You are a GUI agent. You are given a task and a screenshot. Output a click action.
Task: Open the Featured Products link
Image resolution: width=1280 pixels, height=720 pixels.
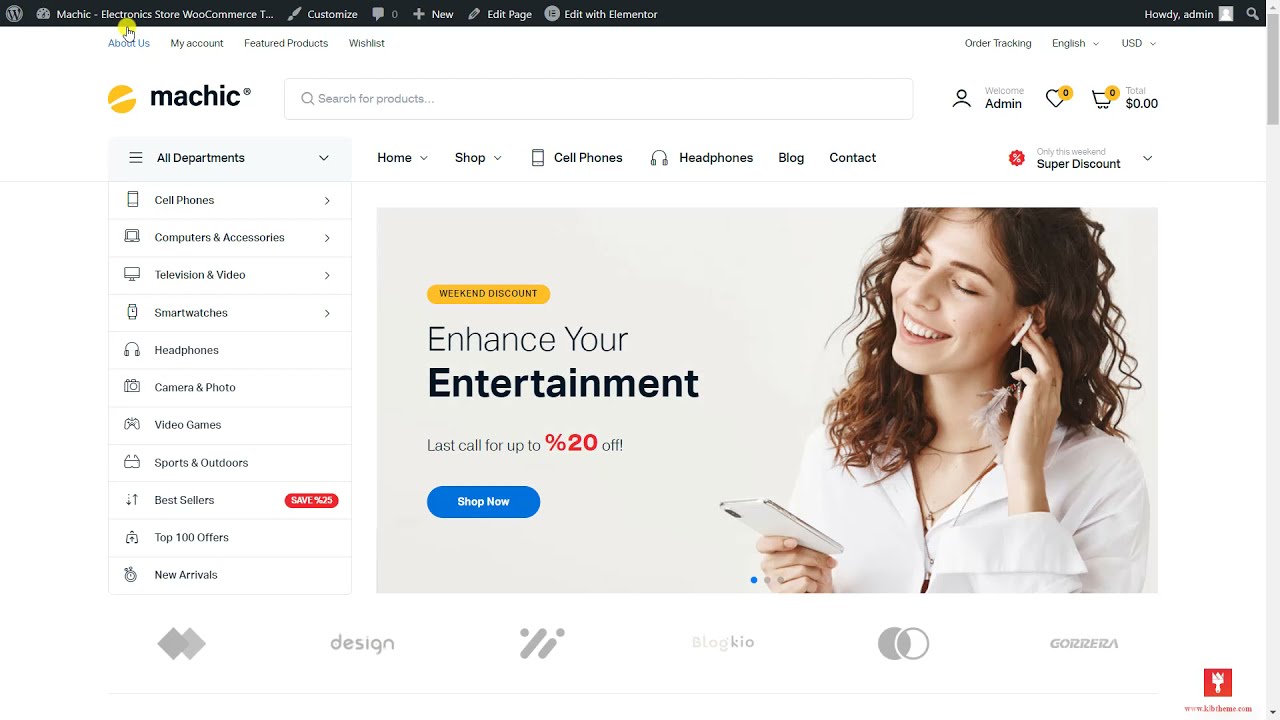click(286, 43)
